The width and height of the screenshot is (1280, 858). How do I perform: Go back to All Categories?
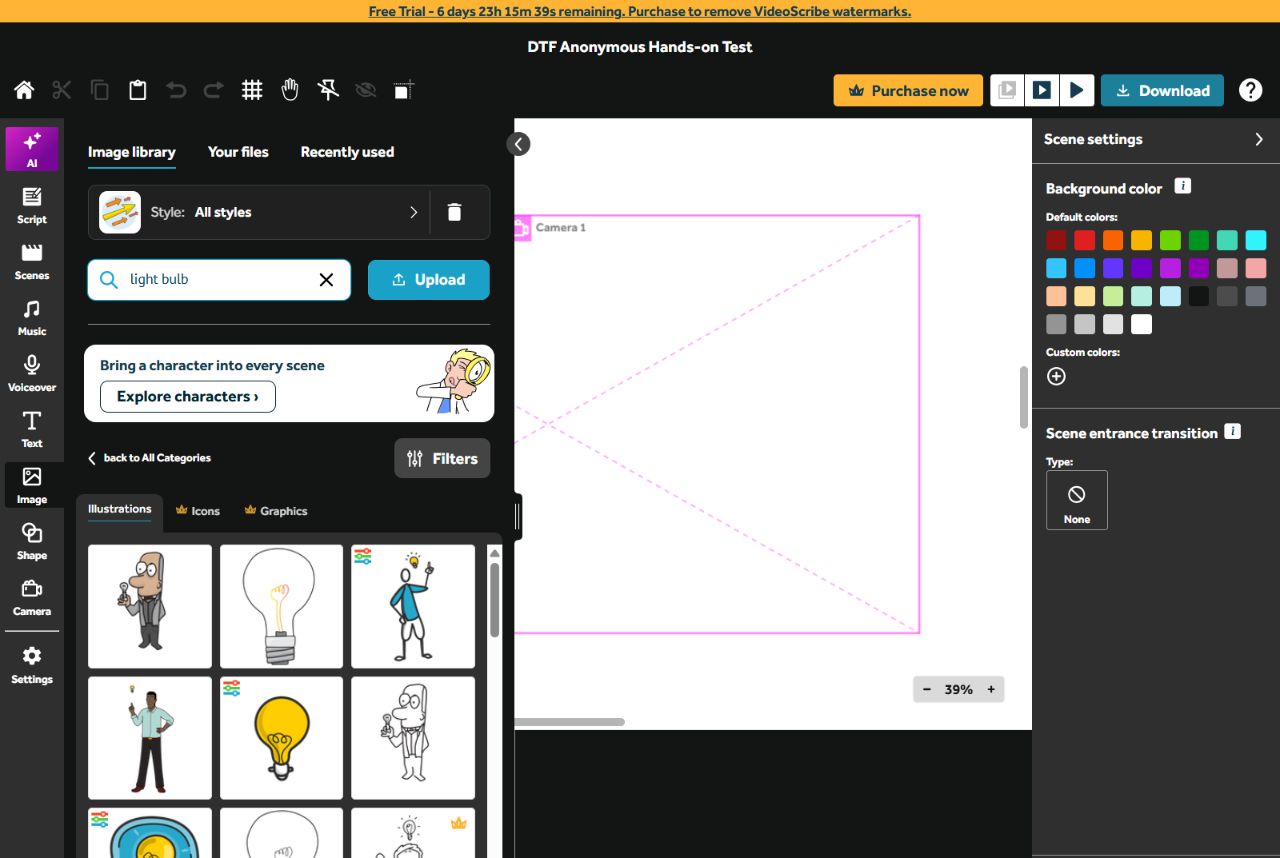pyautogui.click(x=149, y=458)
